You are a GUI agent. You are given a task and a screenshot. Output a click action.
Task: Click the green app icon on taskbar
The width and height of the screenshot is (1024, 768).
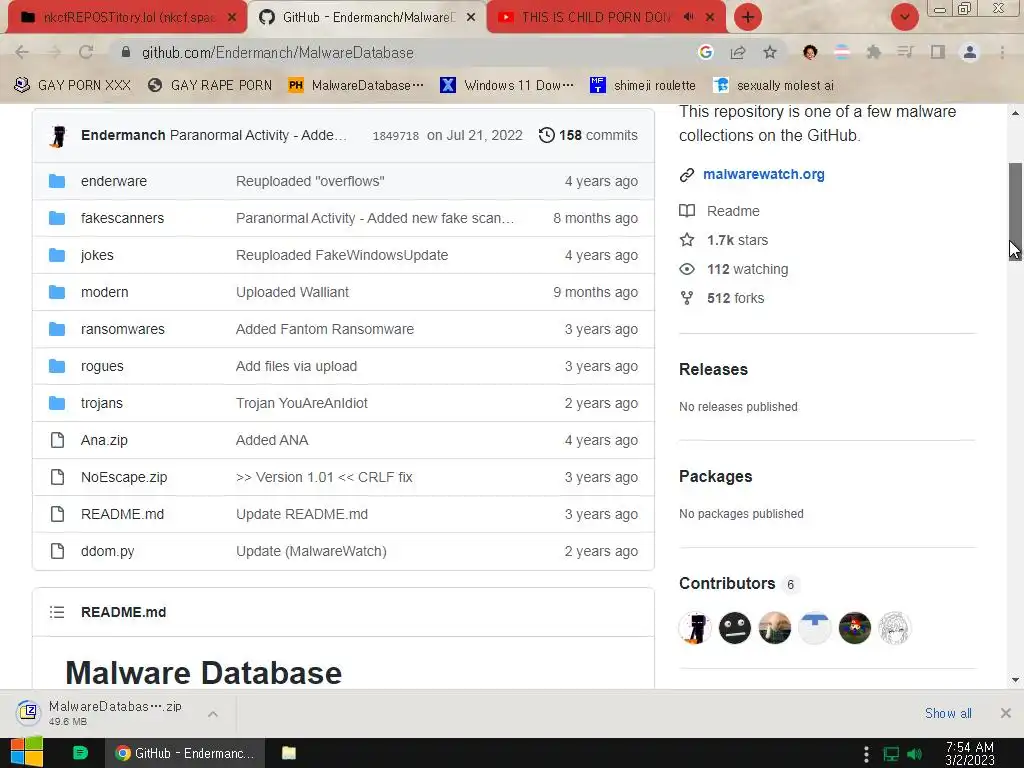point(80,753)
